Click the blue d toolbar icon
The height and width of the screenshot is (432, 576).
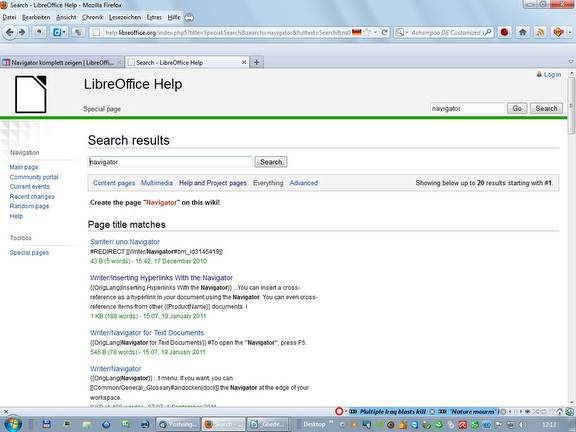click(x=57, y=32)
